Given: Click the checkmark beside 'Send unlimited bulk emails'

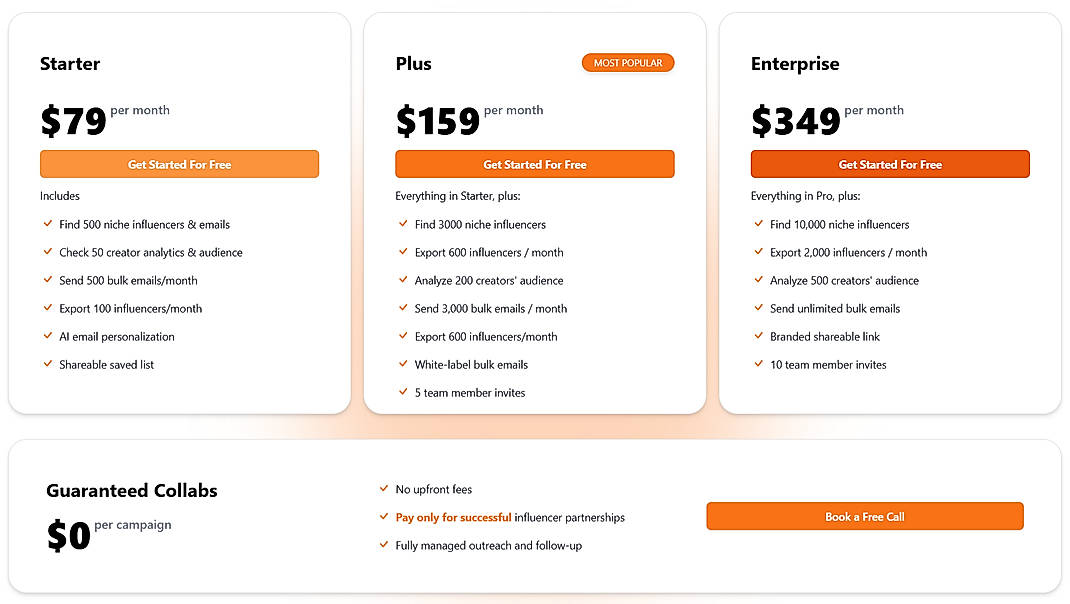Looking at the screenshot, I should coord(759,309).
